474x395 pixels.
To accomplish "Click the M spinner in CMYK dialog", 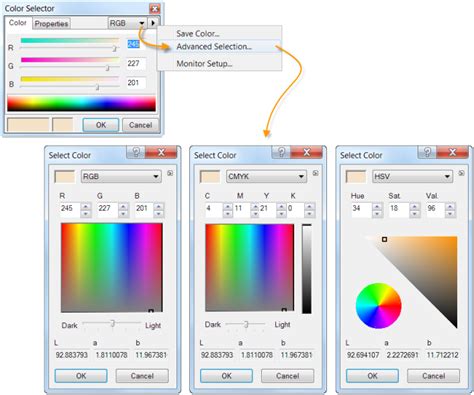I will (255, 210).
